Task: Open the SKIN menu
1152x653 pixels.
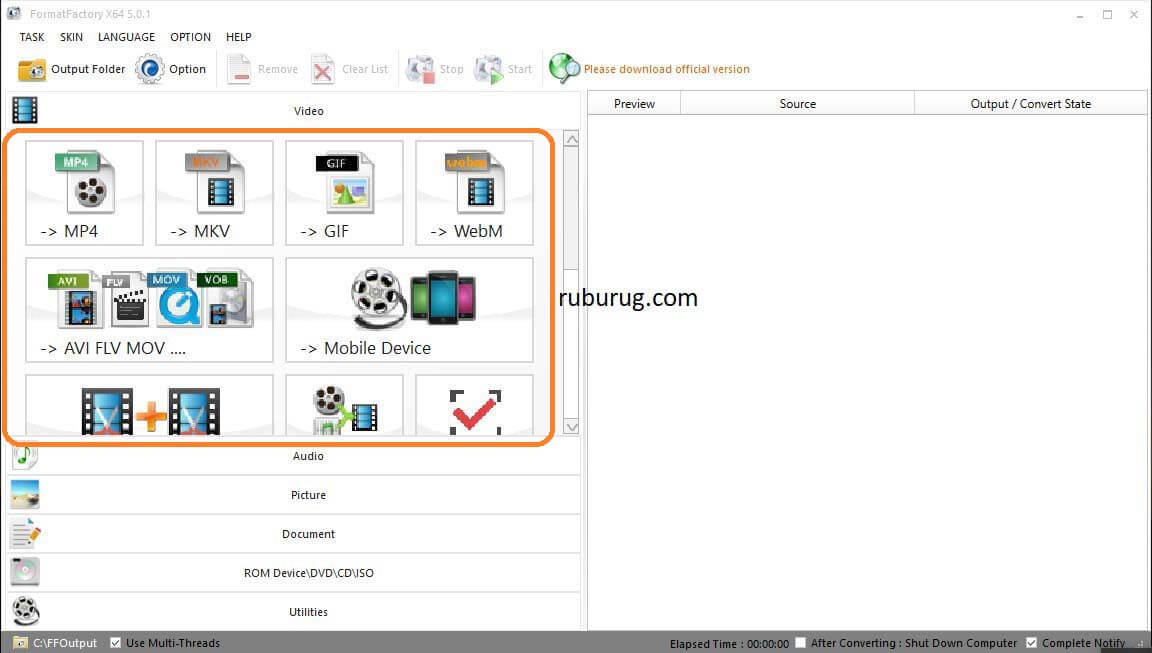Action: tap(71, 37)
